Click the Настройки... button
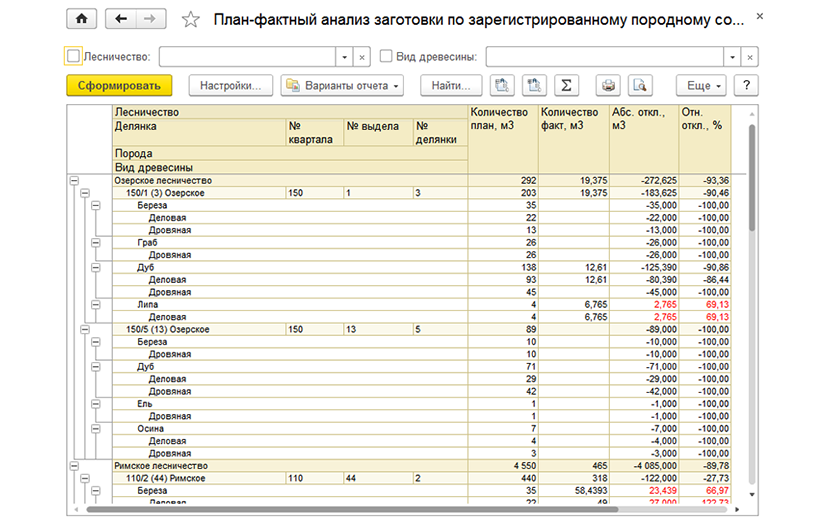830x521 pixels. [231, 85]
